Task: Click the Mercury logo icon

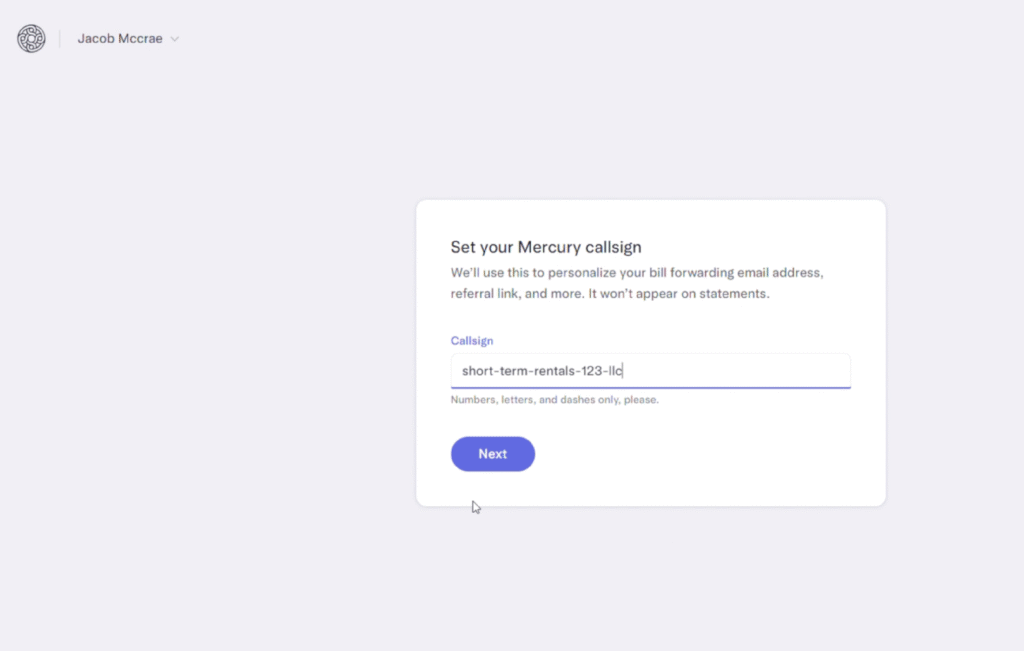Action: [x=31, y=39]
